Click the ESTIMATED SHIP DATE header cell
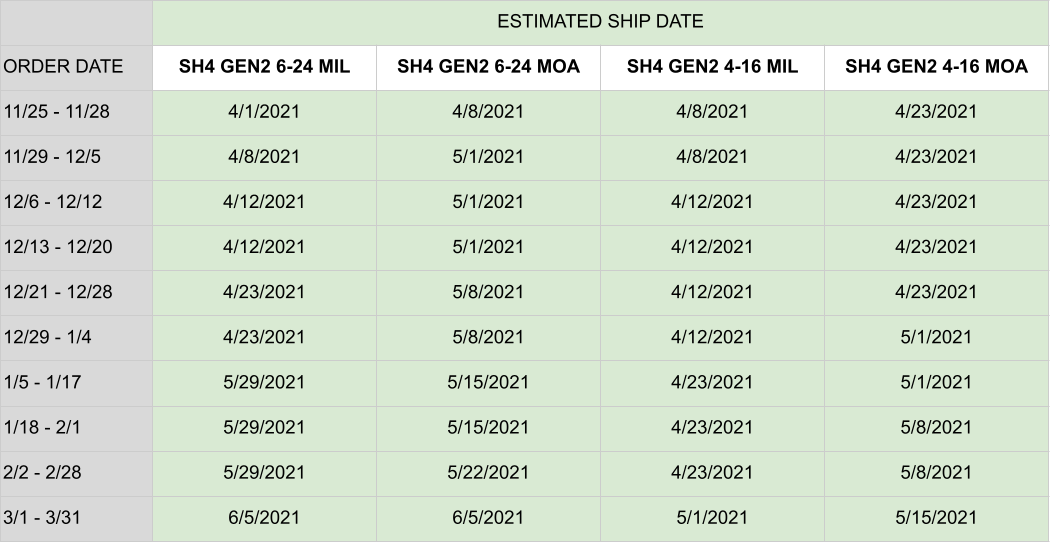This screenshot has width=1050, height=543. pos(600,23)
